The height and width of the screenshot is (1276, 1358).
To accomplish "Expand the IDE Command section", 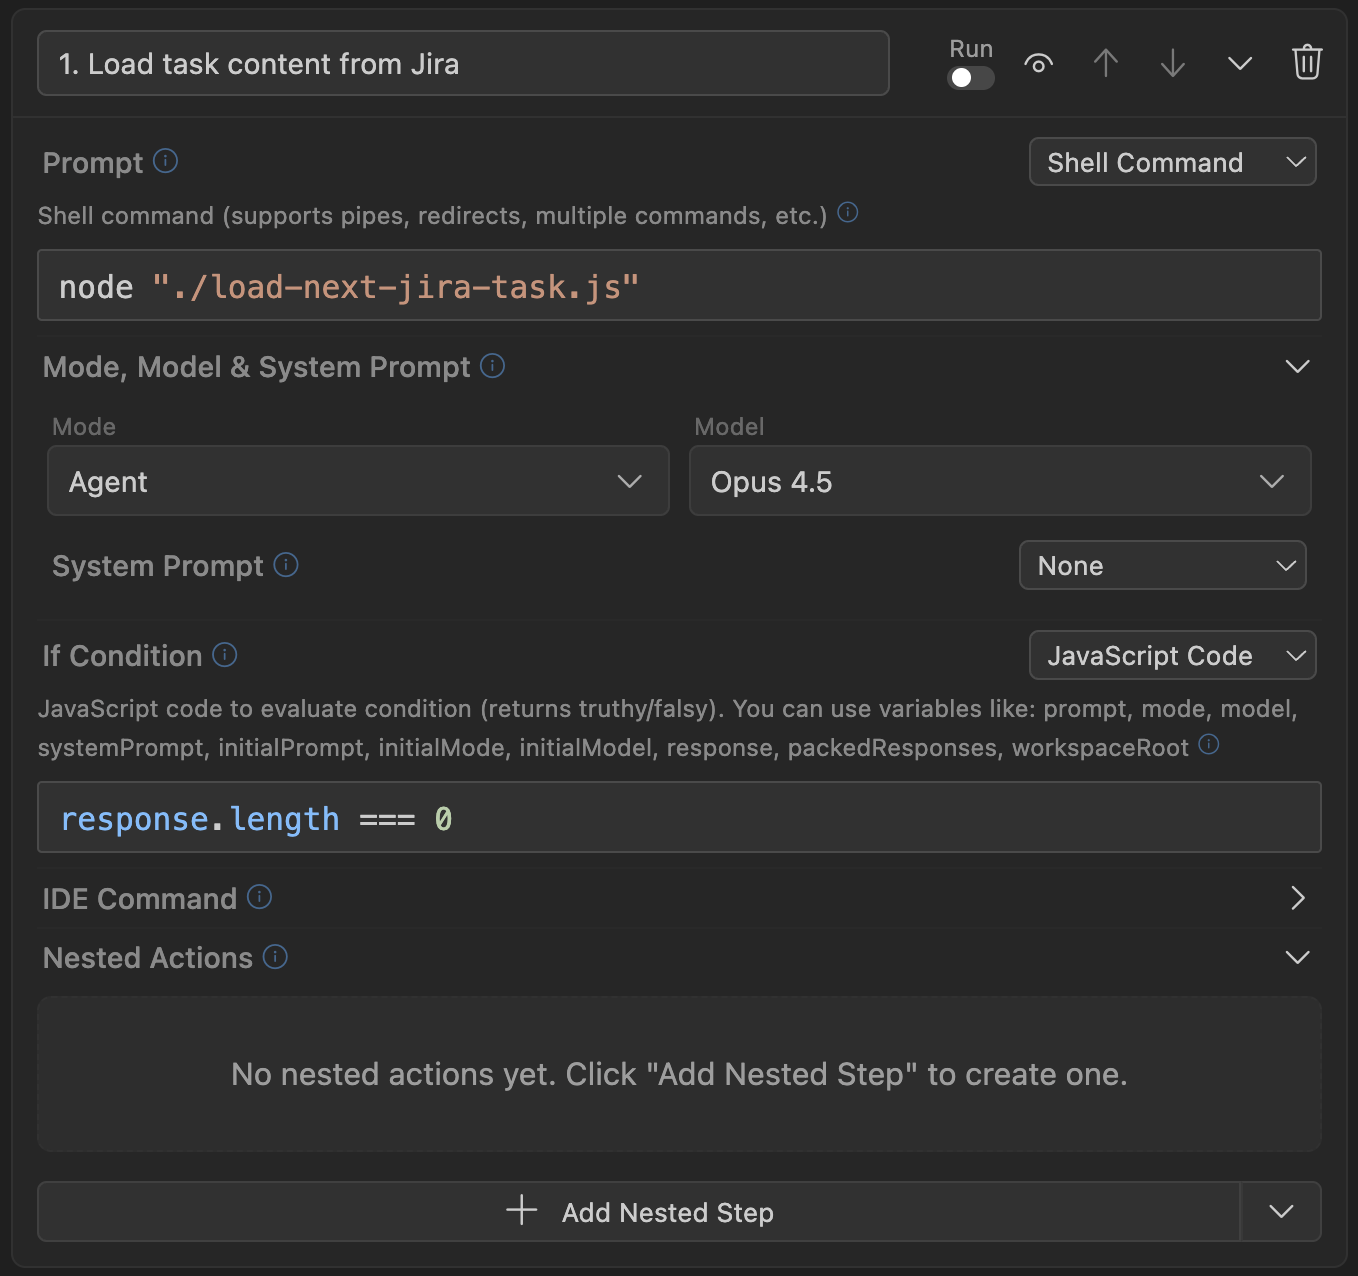I will [1297, 898].
